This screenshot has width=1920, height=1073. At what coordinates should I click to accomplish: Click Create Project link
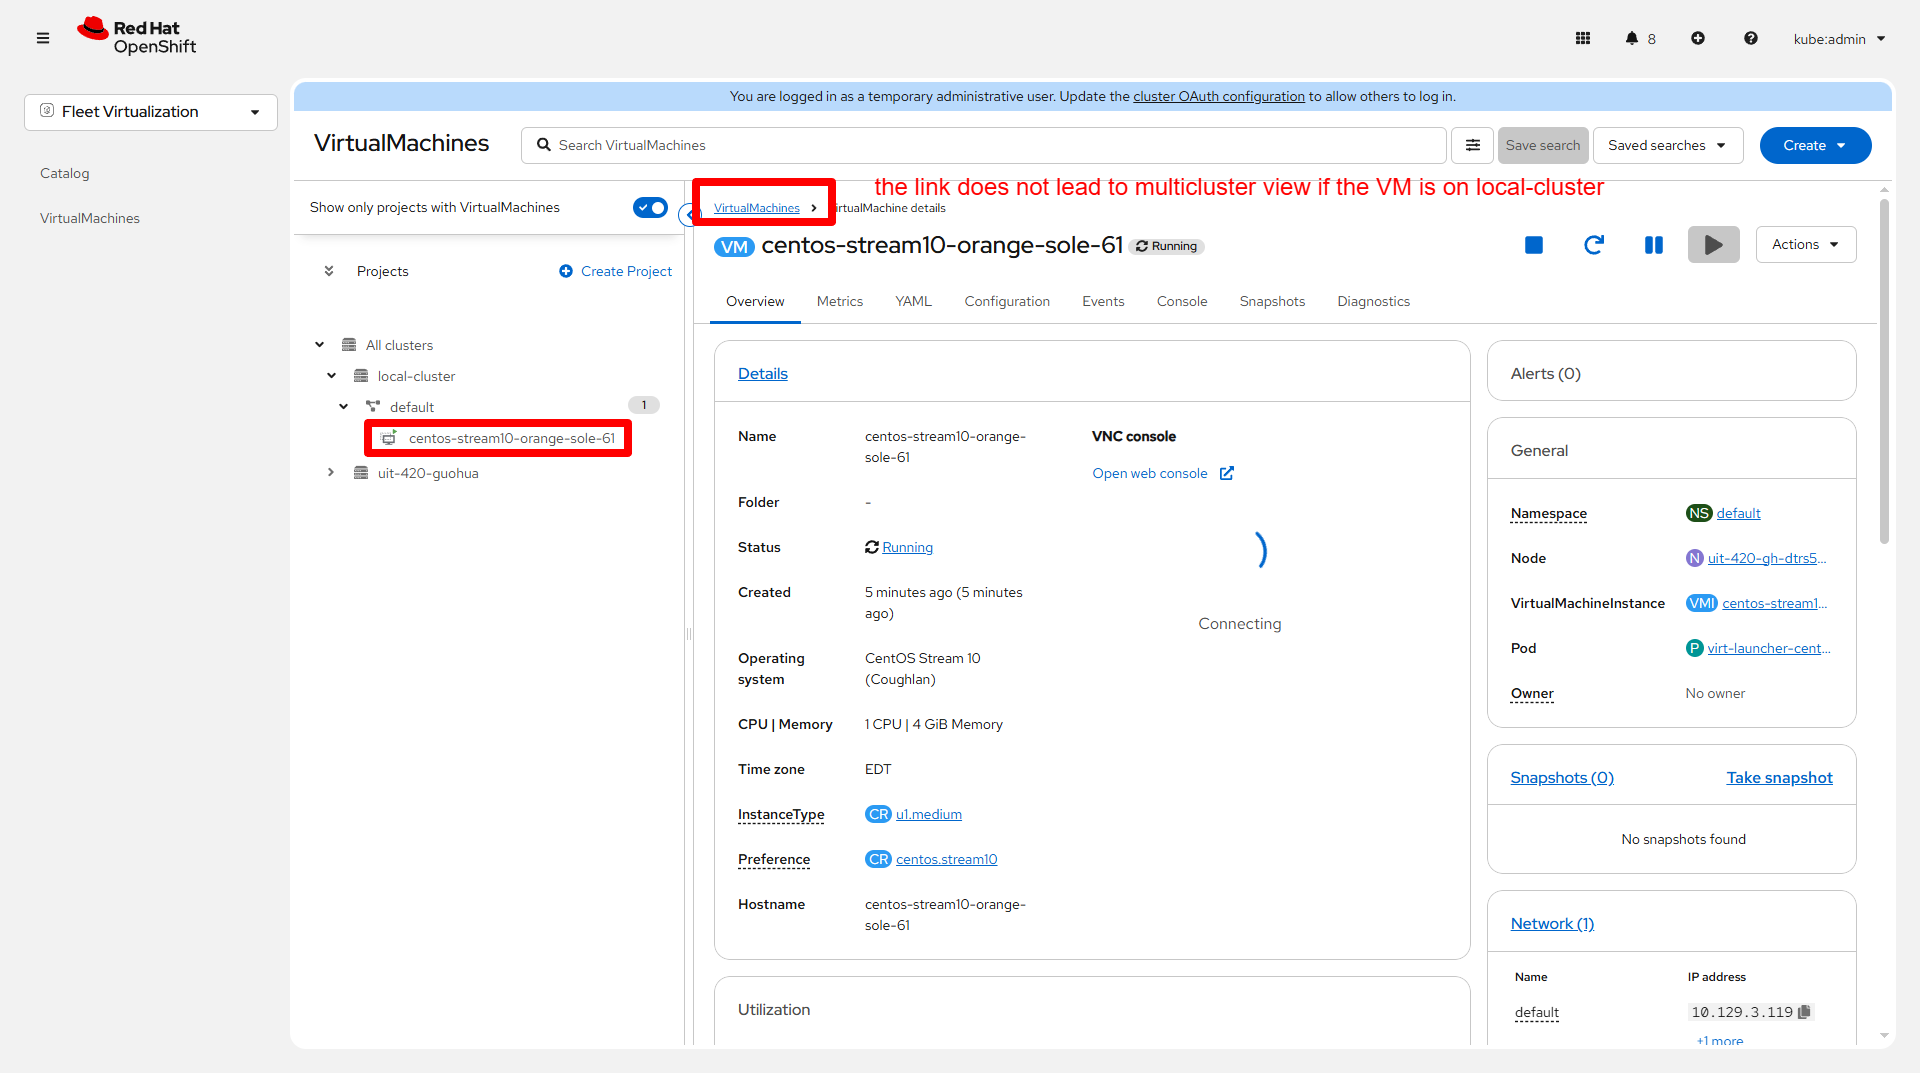click(616, 271)
